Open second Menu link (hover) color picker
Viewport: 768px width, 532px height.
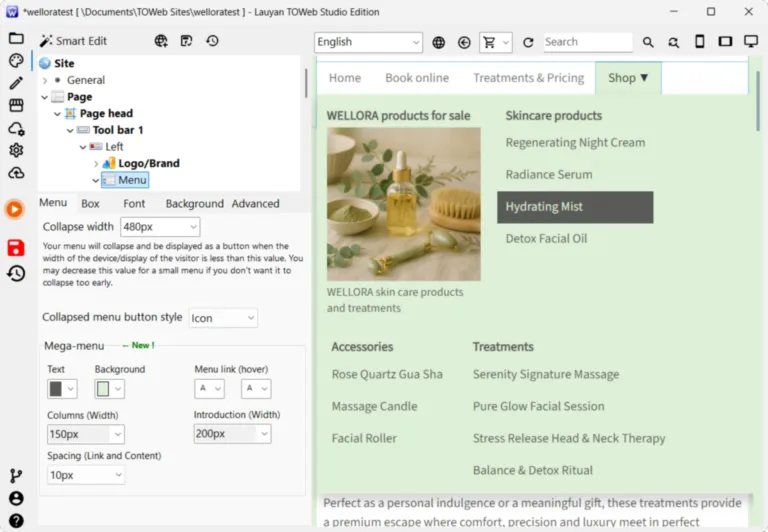(x=256, y=389)
